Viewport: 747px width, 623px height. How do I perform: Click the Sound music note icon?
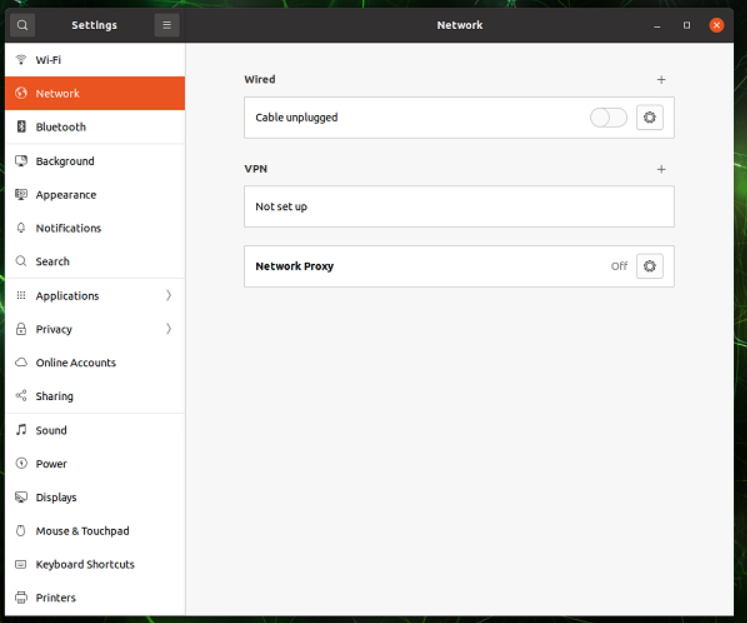pyautogui.click(x=21, y=430)
